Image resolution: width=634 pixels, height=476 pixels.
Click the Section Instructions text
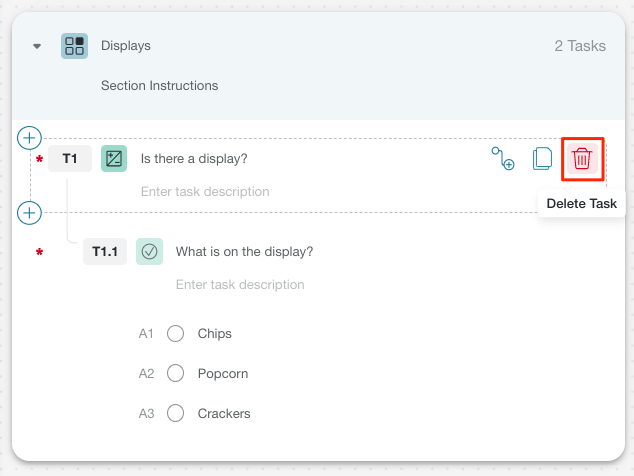click(160, 85)
